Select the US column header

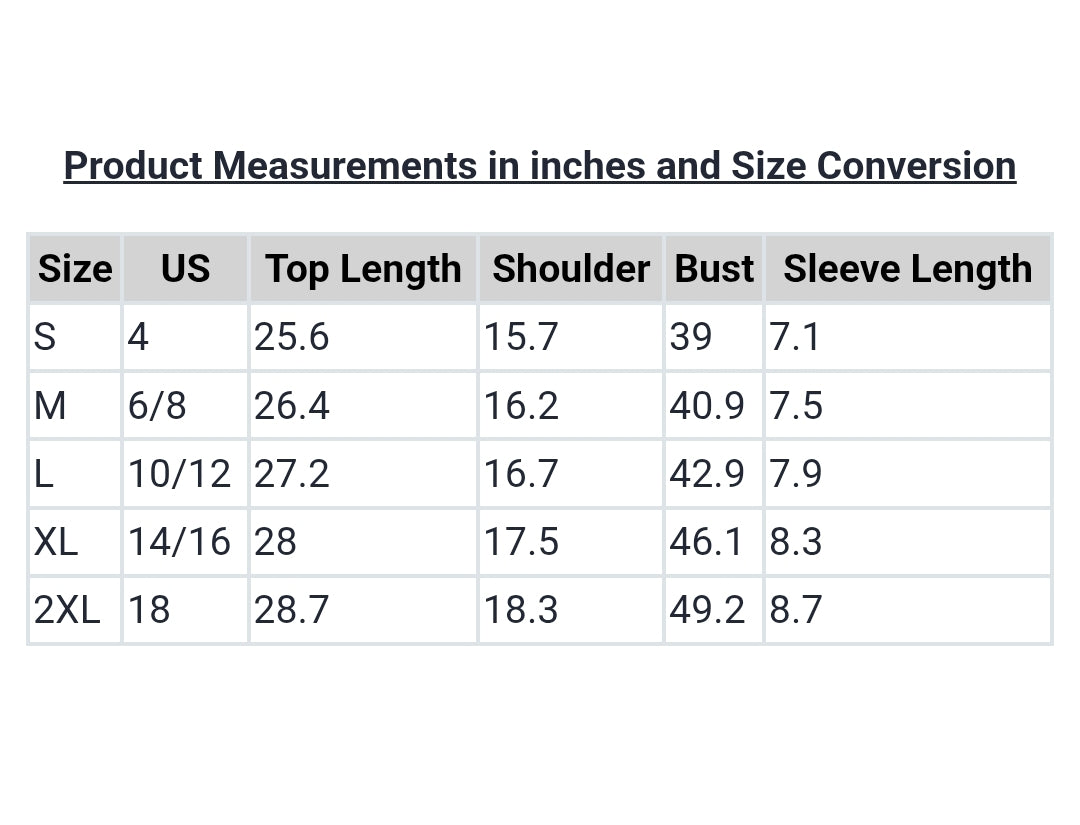185,269
